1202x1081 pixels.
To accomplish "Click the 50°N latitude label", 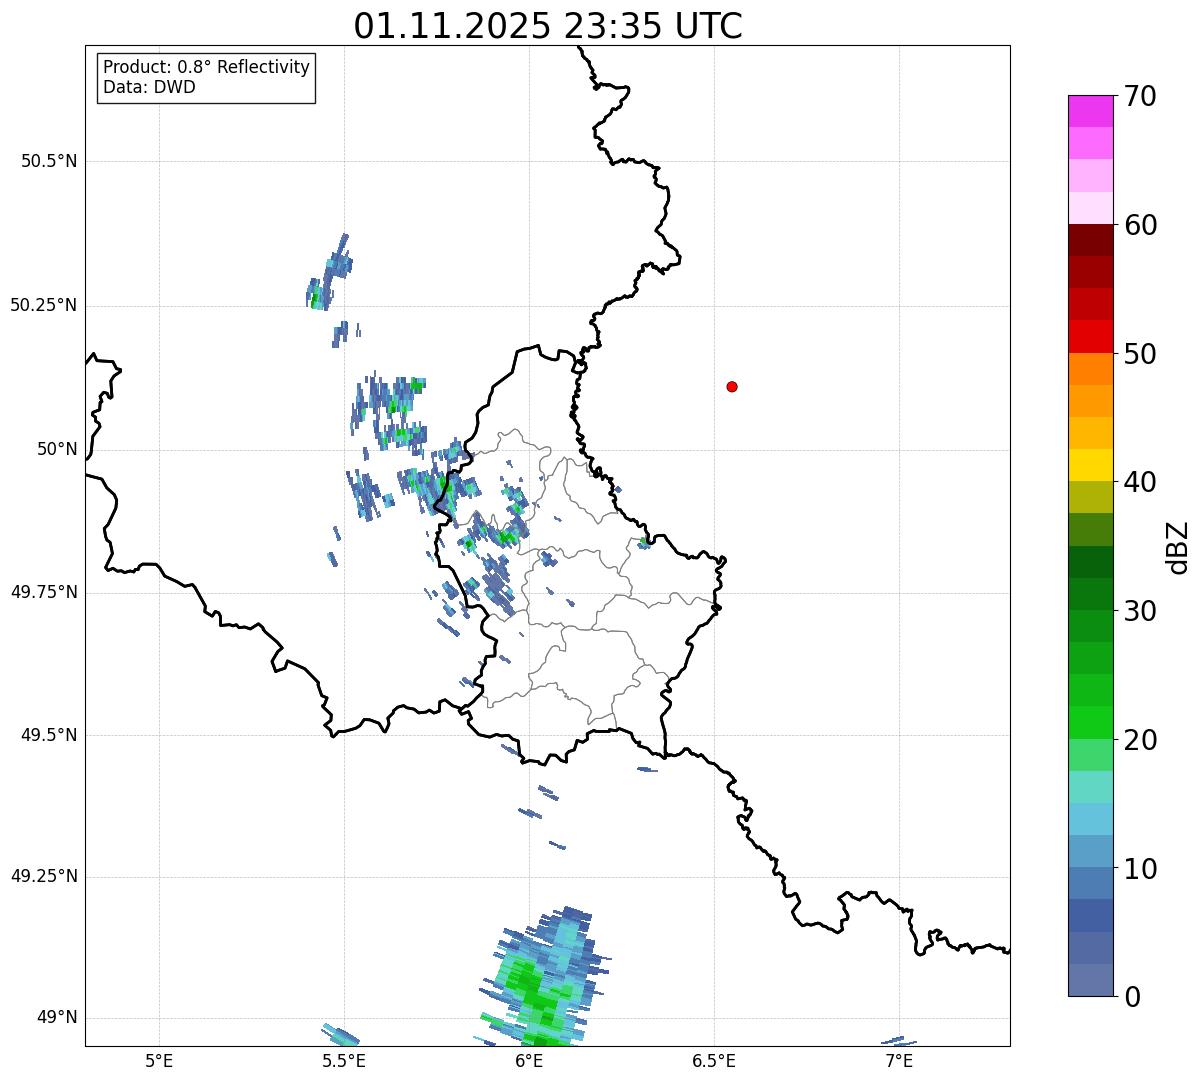I will pyautogui.click(x=57, y=449).
